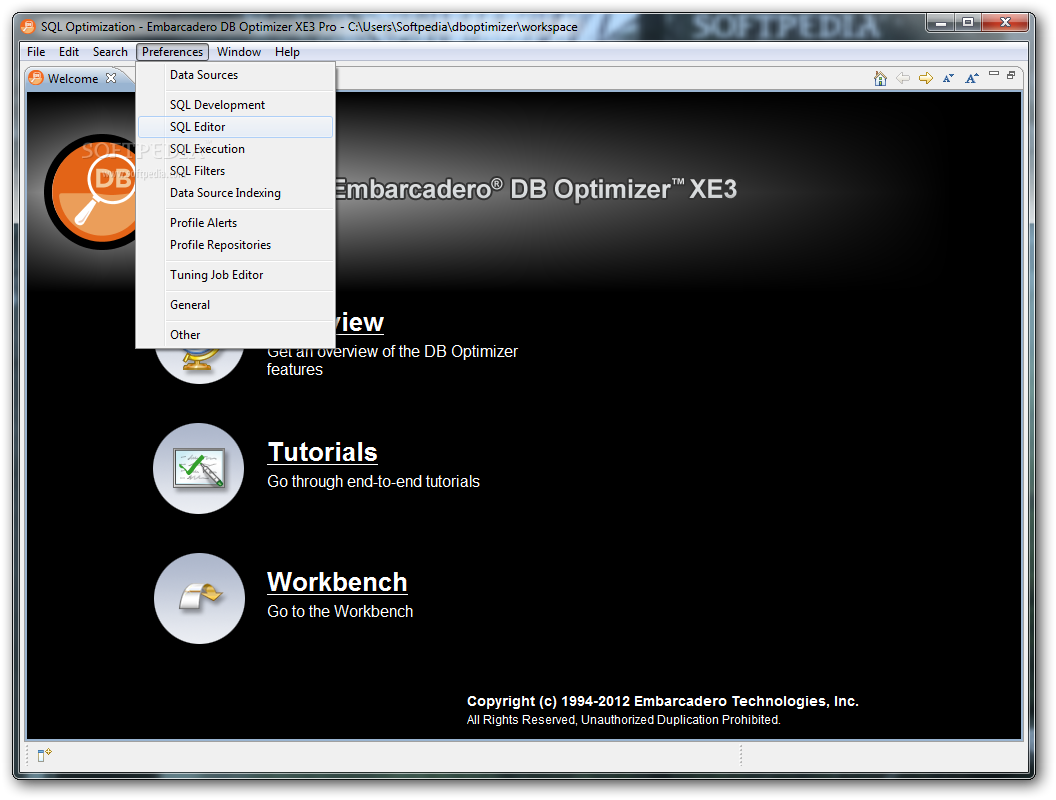
Task: Open Other preferences entry
Action: [236, 335]
